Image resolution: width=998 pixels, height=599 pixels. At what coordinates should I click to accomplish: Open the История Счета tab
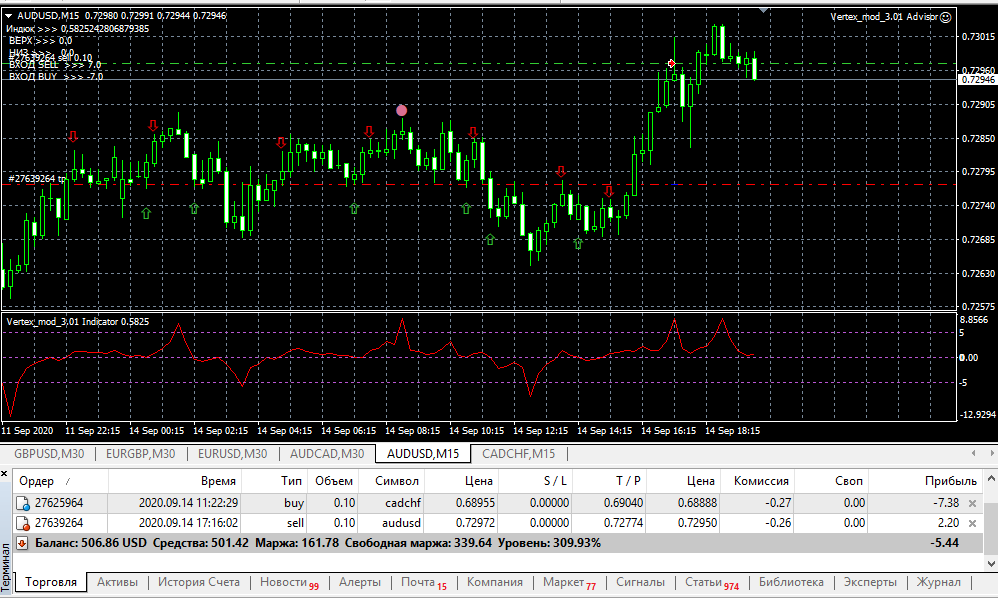[x=197, y=582]
